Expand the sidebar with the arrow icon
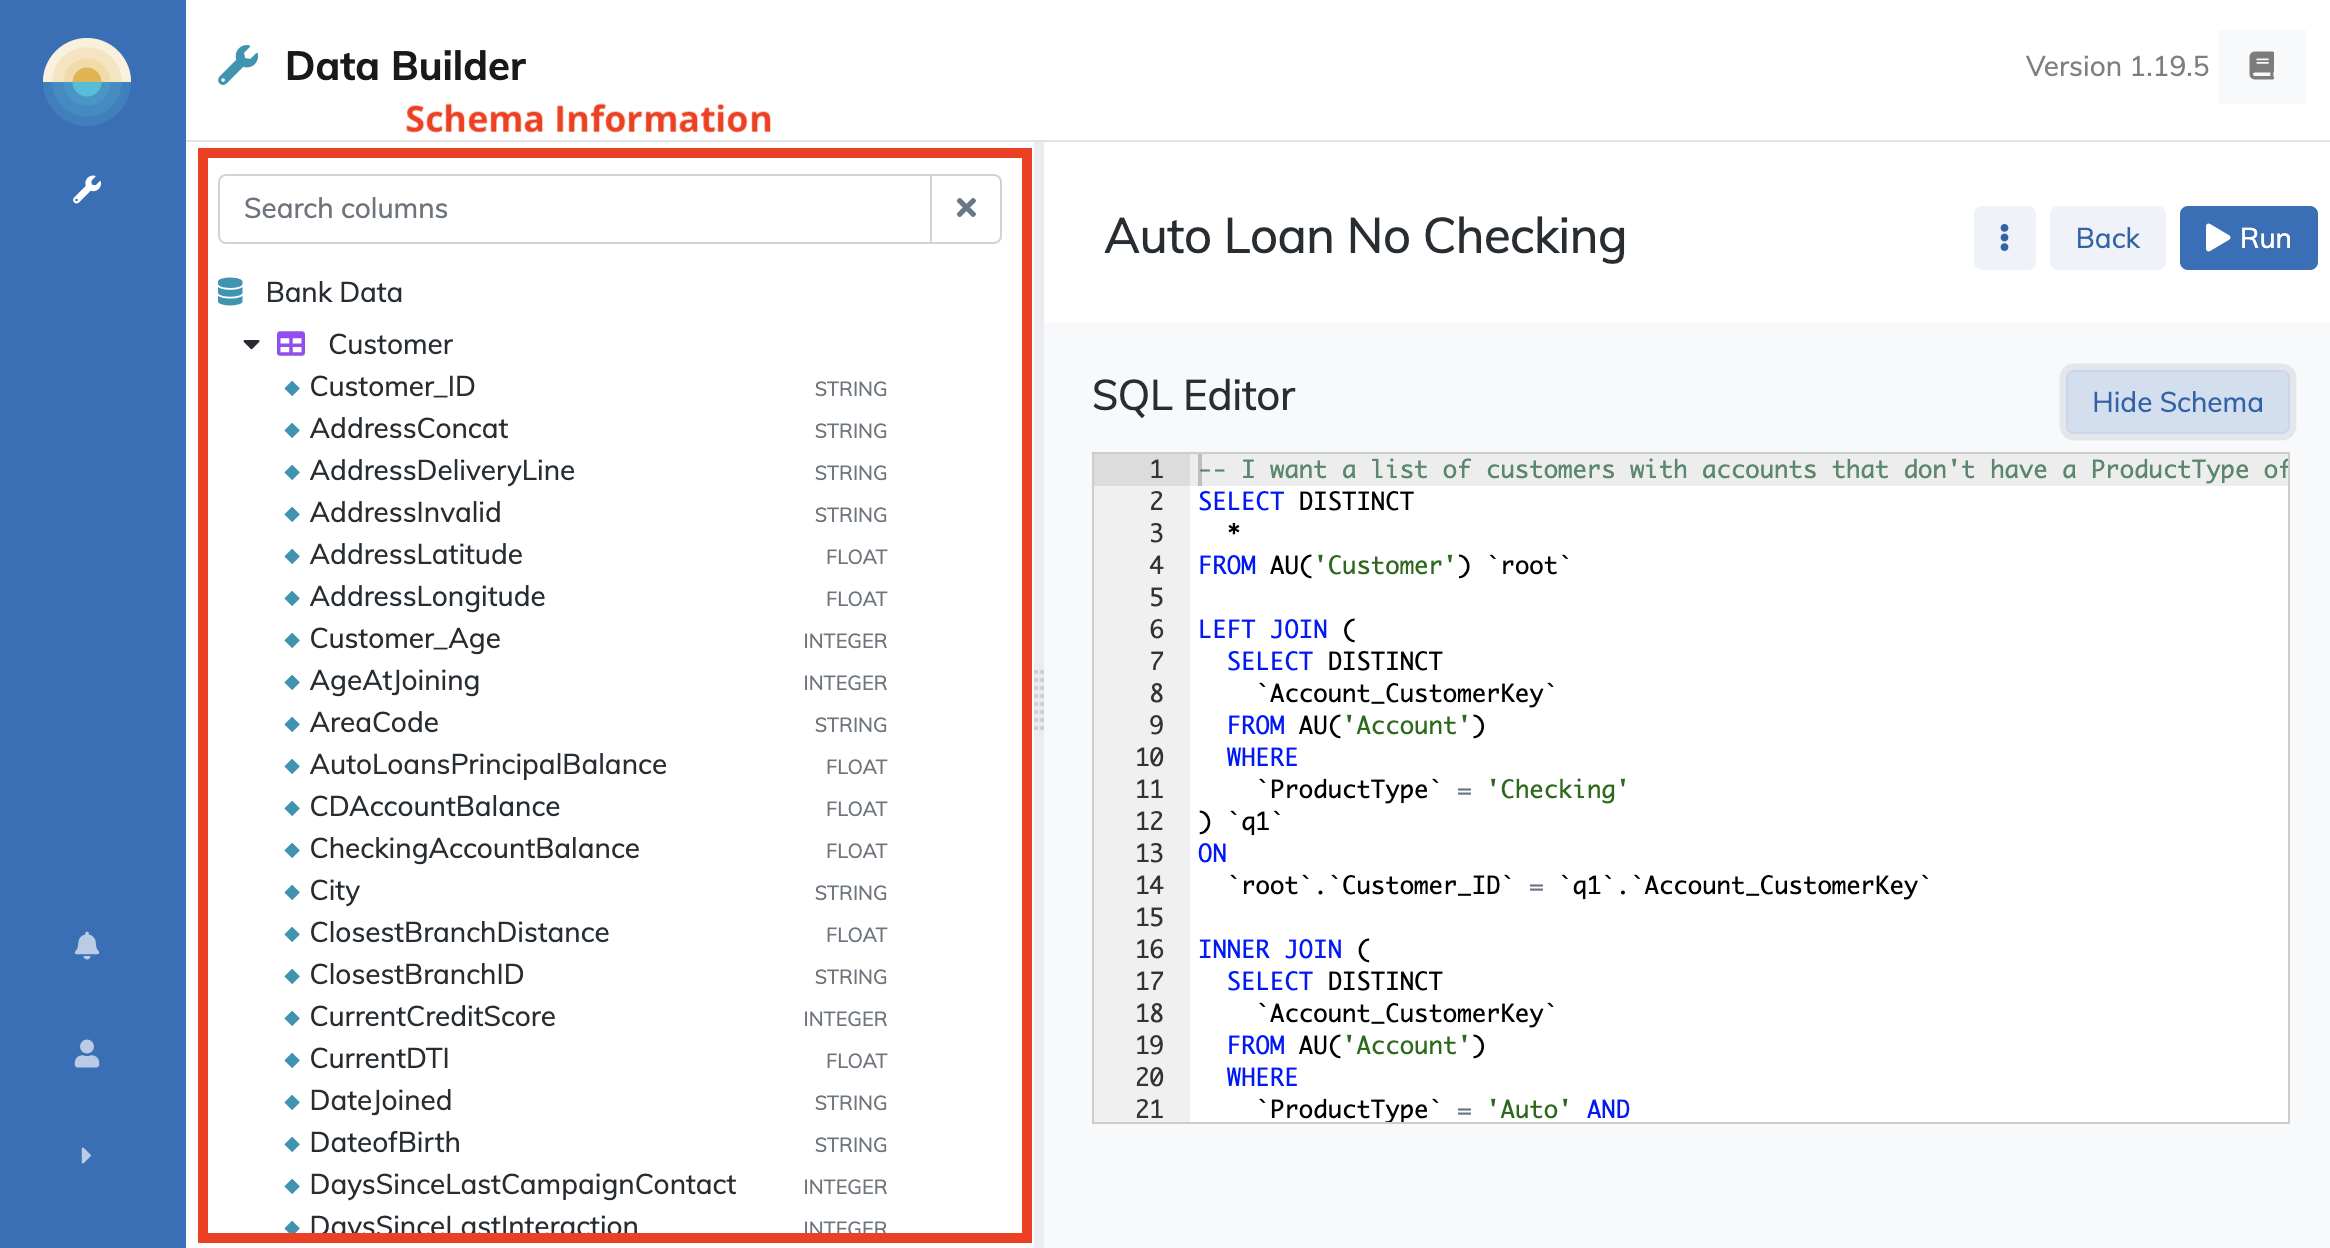This screenshot has width=2330, height=1248. coord(86,1156)
